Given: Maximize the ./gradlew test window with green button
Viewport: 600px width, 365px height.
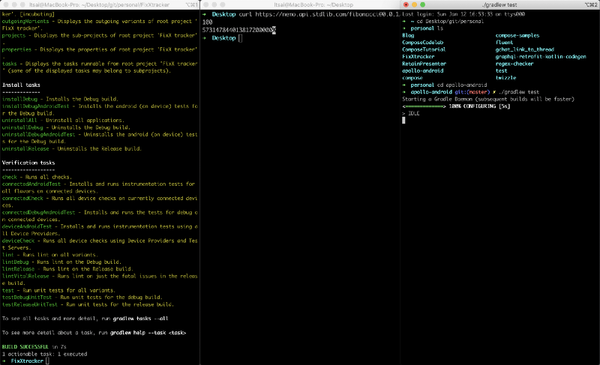Looking at the screenshot, I should tap(422, 5).
